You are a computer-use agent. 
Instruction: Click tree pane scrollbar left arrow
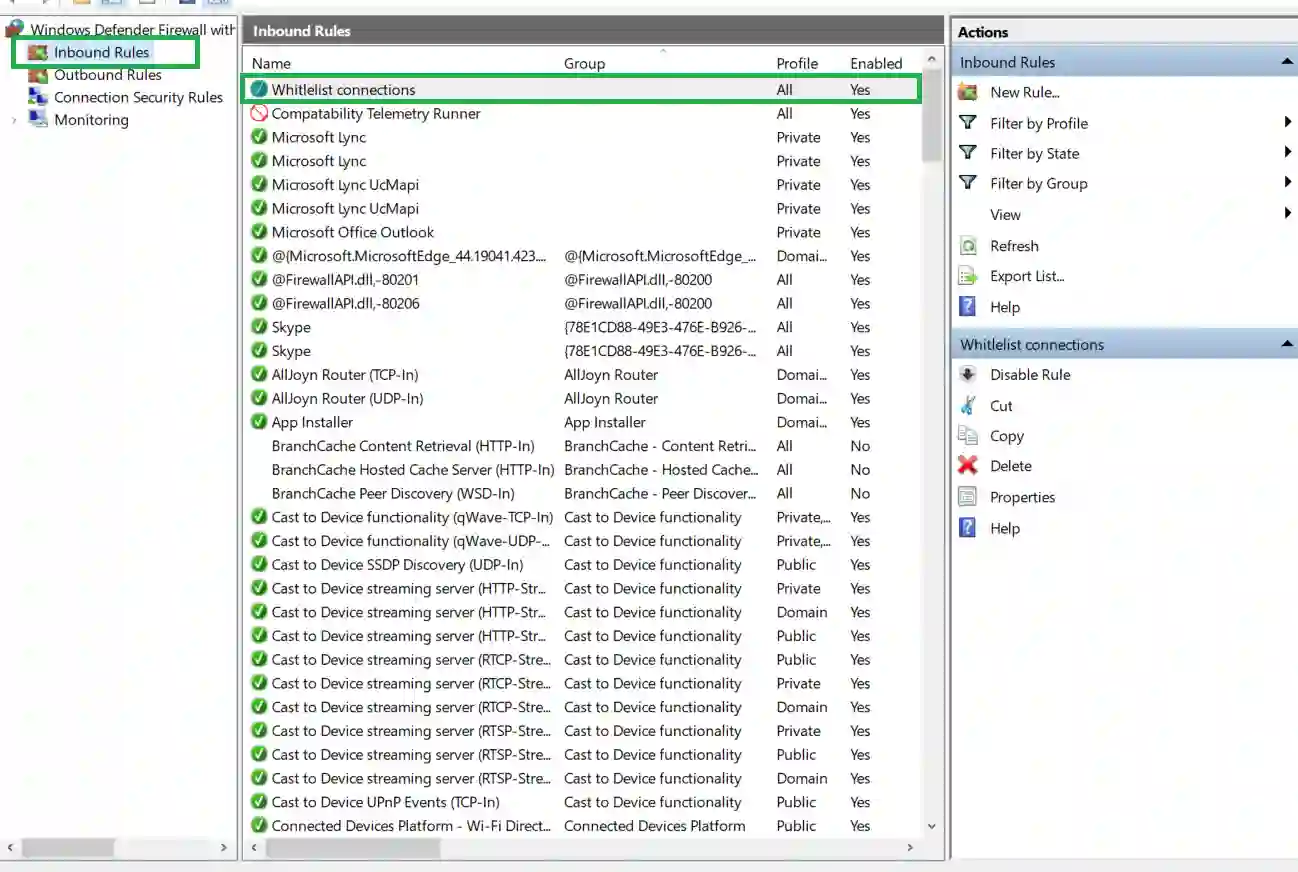(x=11, y=848)
